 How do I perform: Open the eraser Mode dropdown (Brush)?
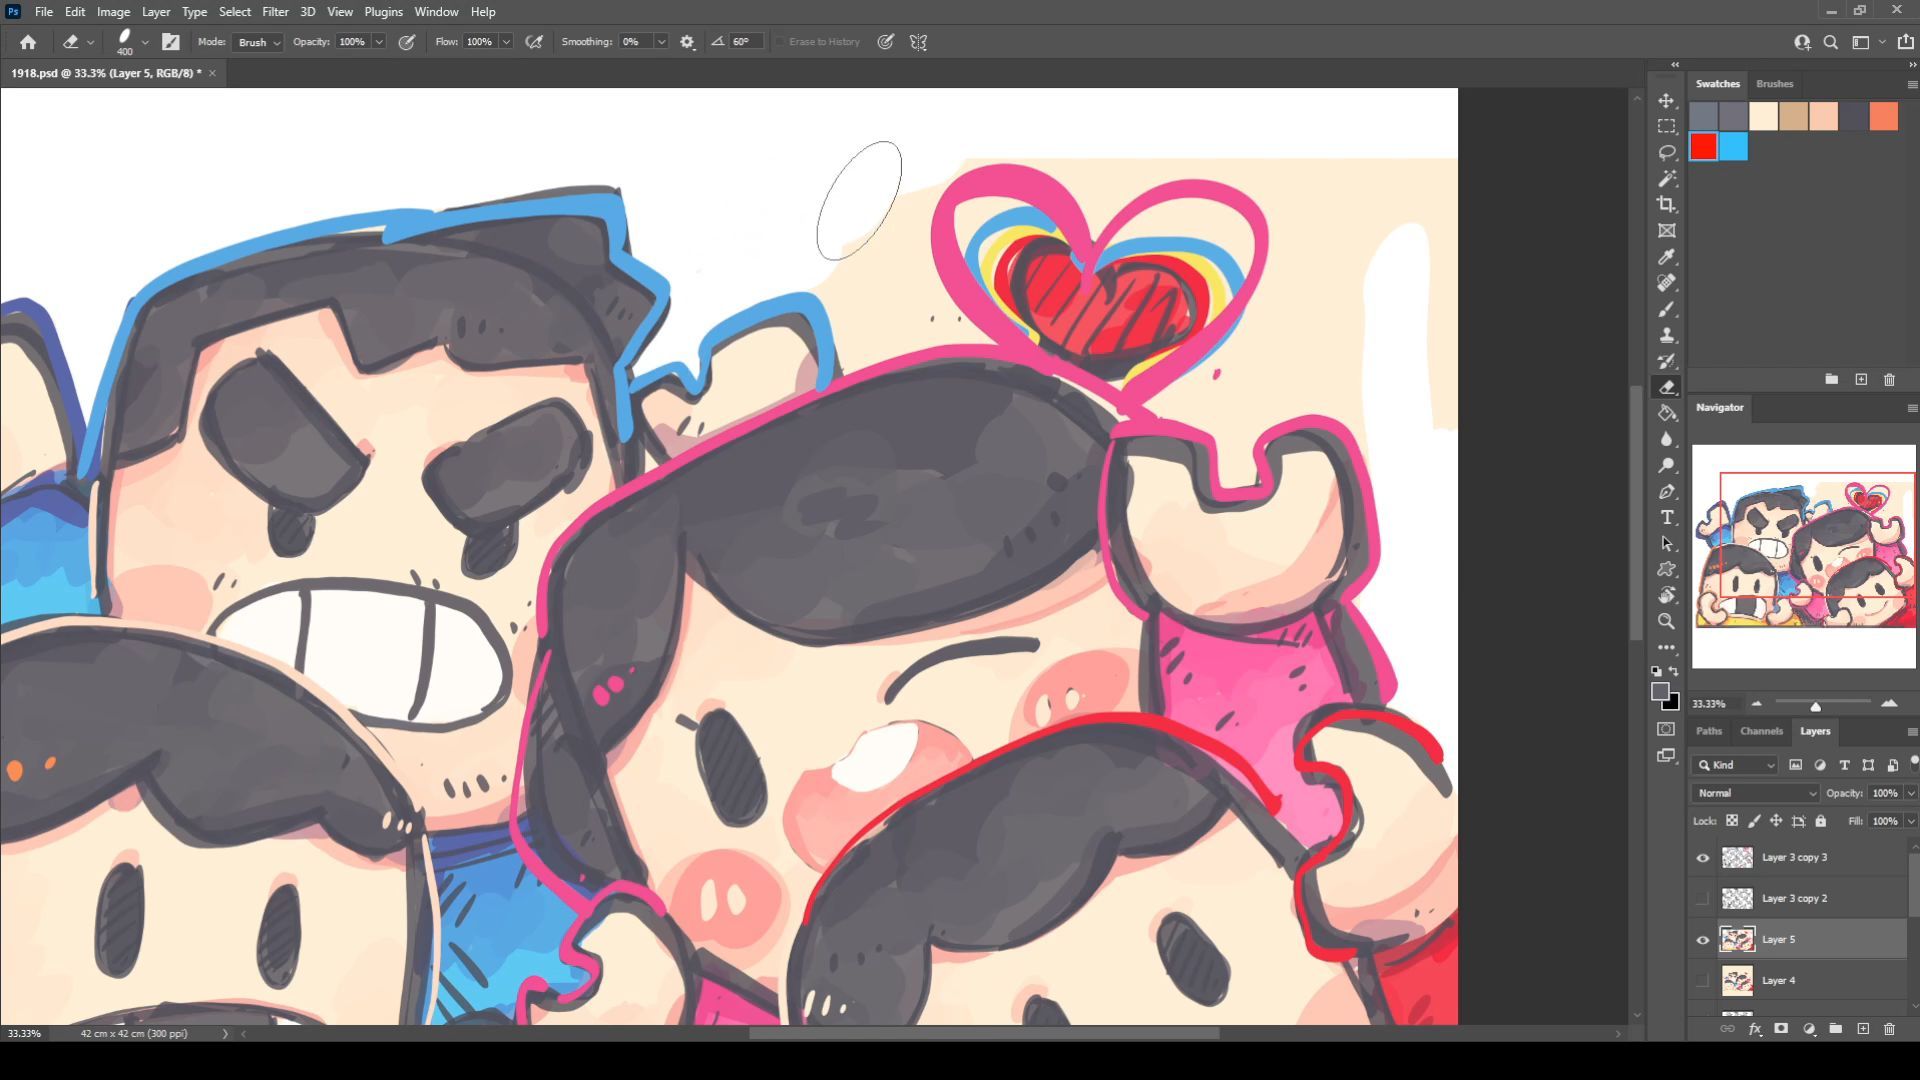258,42
